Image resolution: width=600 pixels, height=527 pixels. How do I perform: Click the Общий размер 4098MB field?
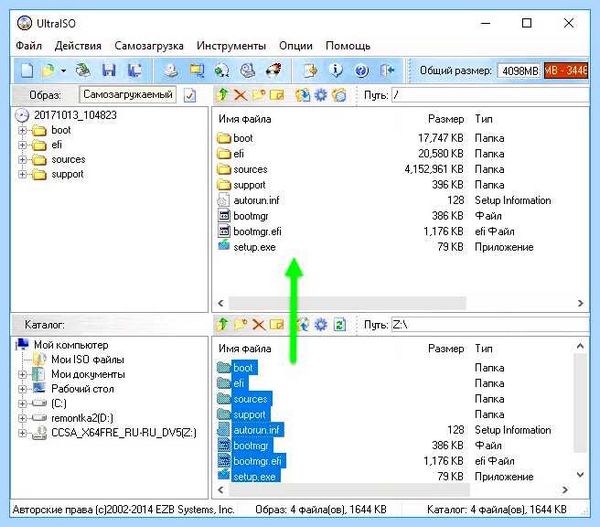point(519,71)
